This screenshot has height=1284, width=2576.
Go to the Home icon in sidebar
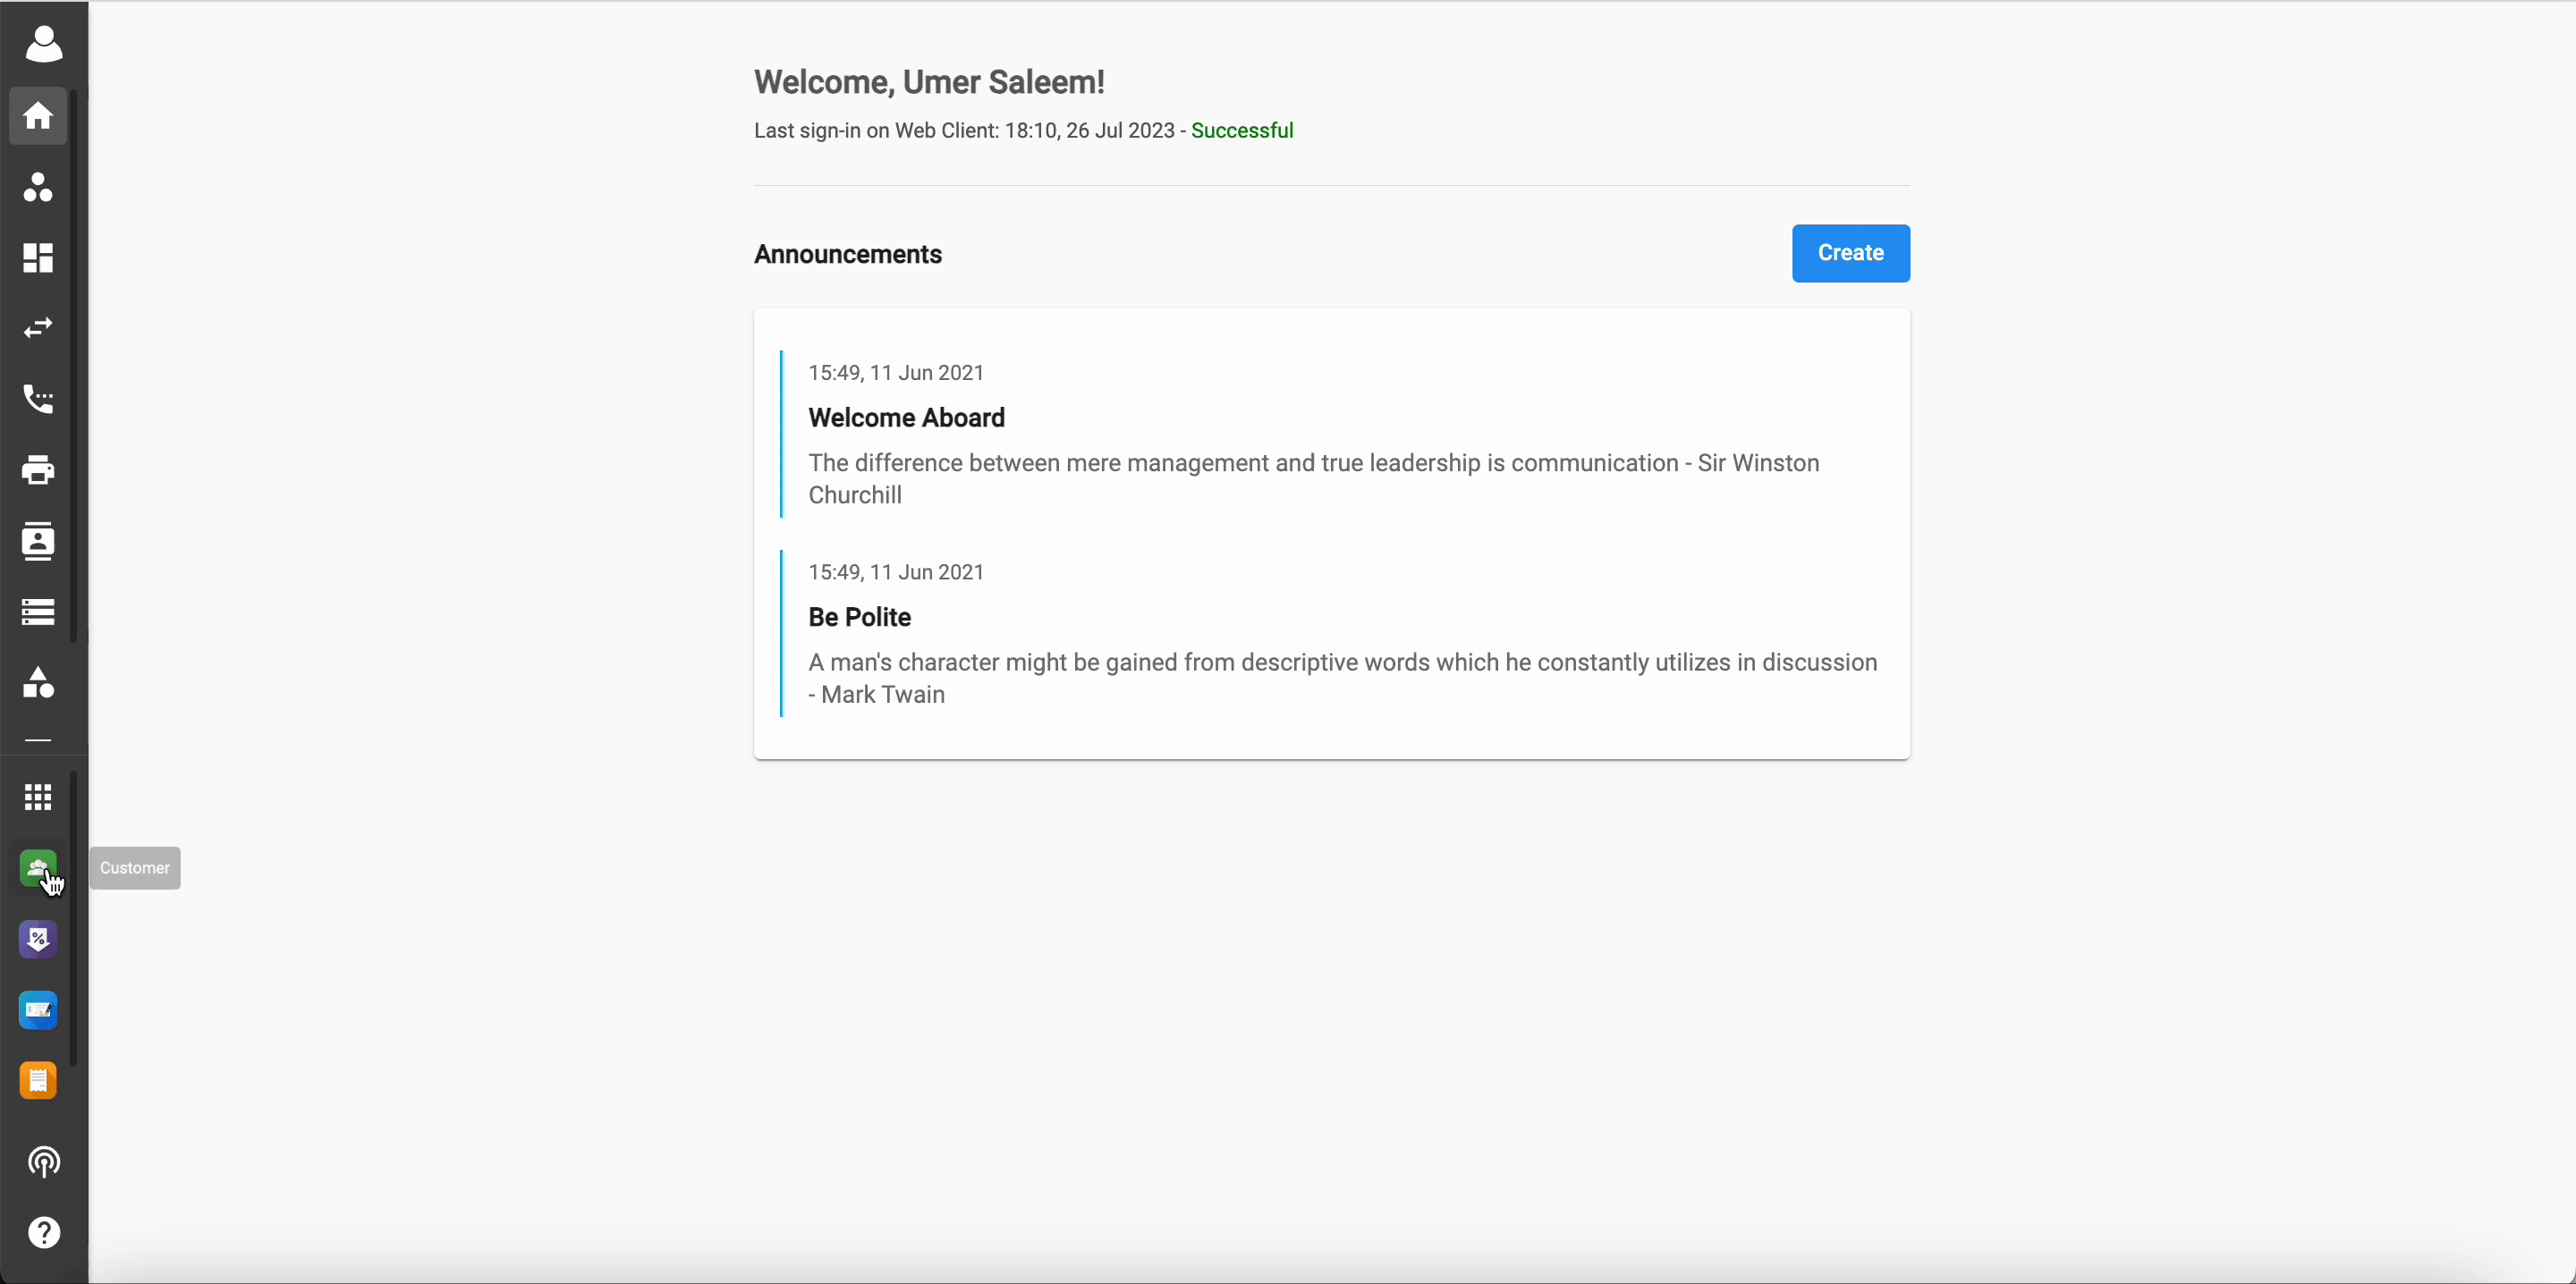click(38, 116)
